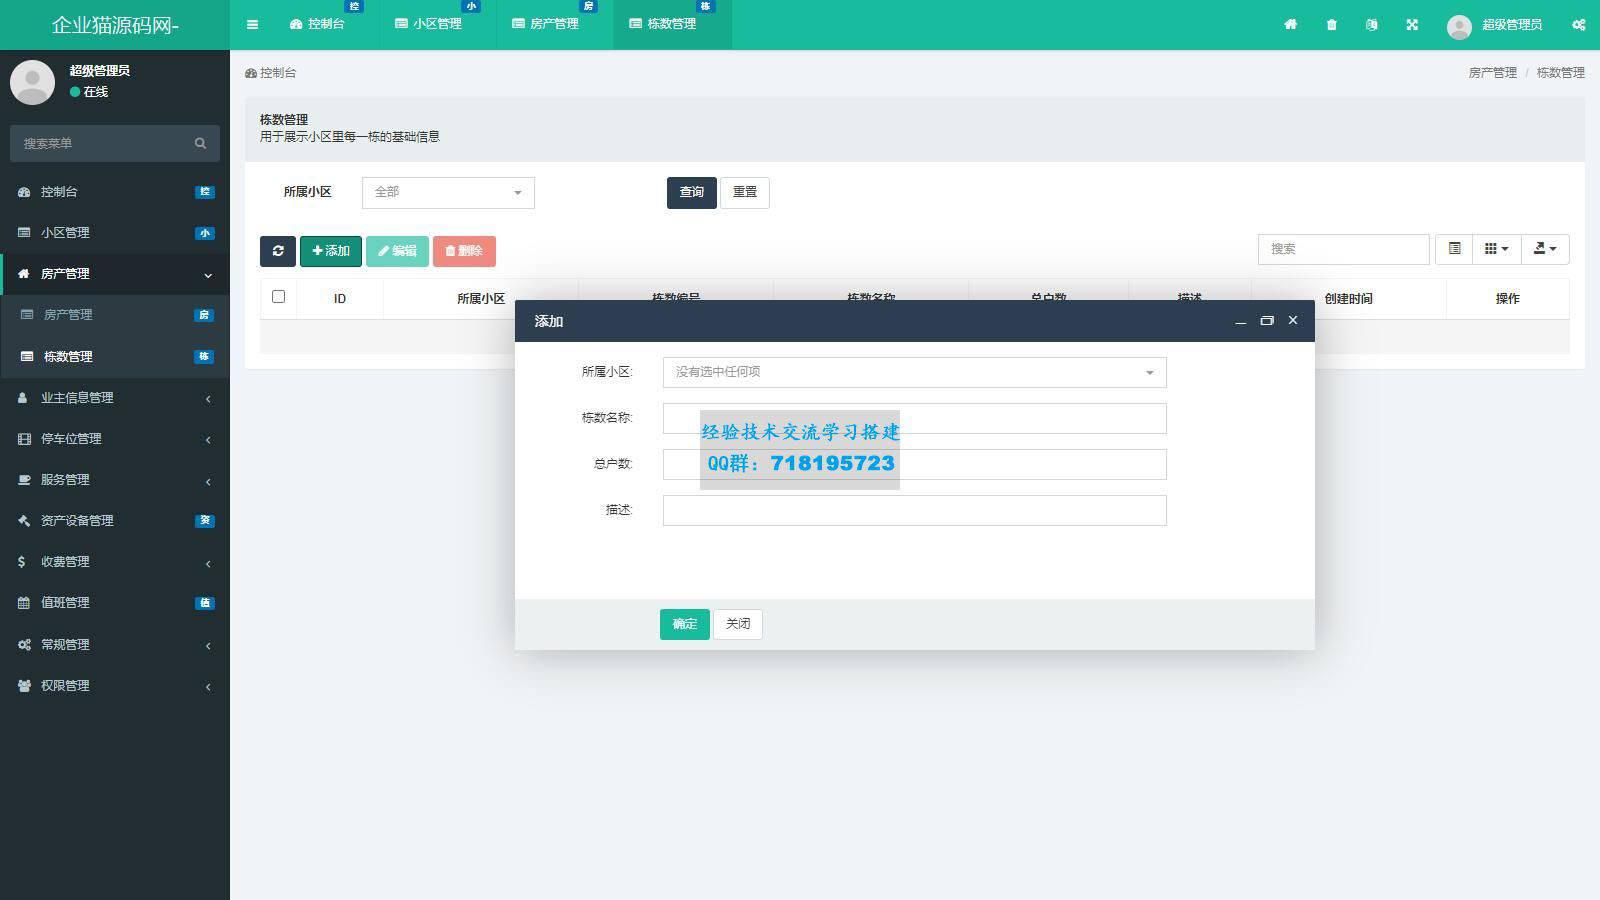Expand 权限管理 in sidebar
Screen dimensions: 1600x900
pyautogui.click(x=115, y=686)
